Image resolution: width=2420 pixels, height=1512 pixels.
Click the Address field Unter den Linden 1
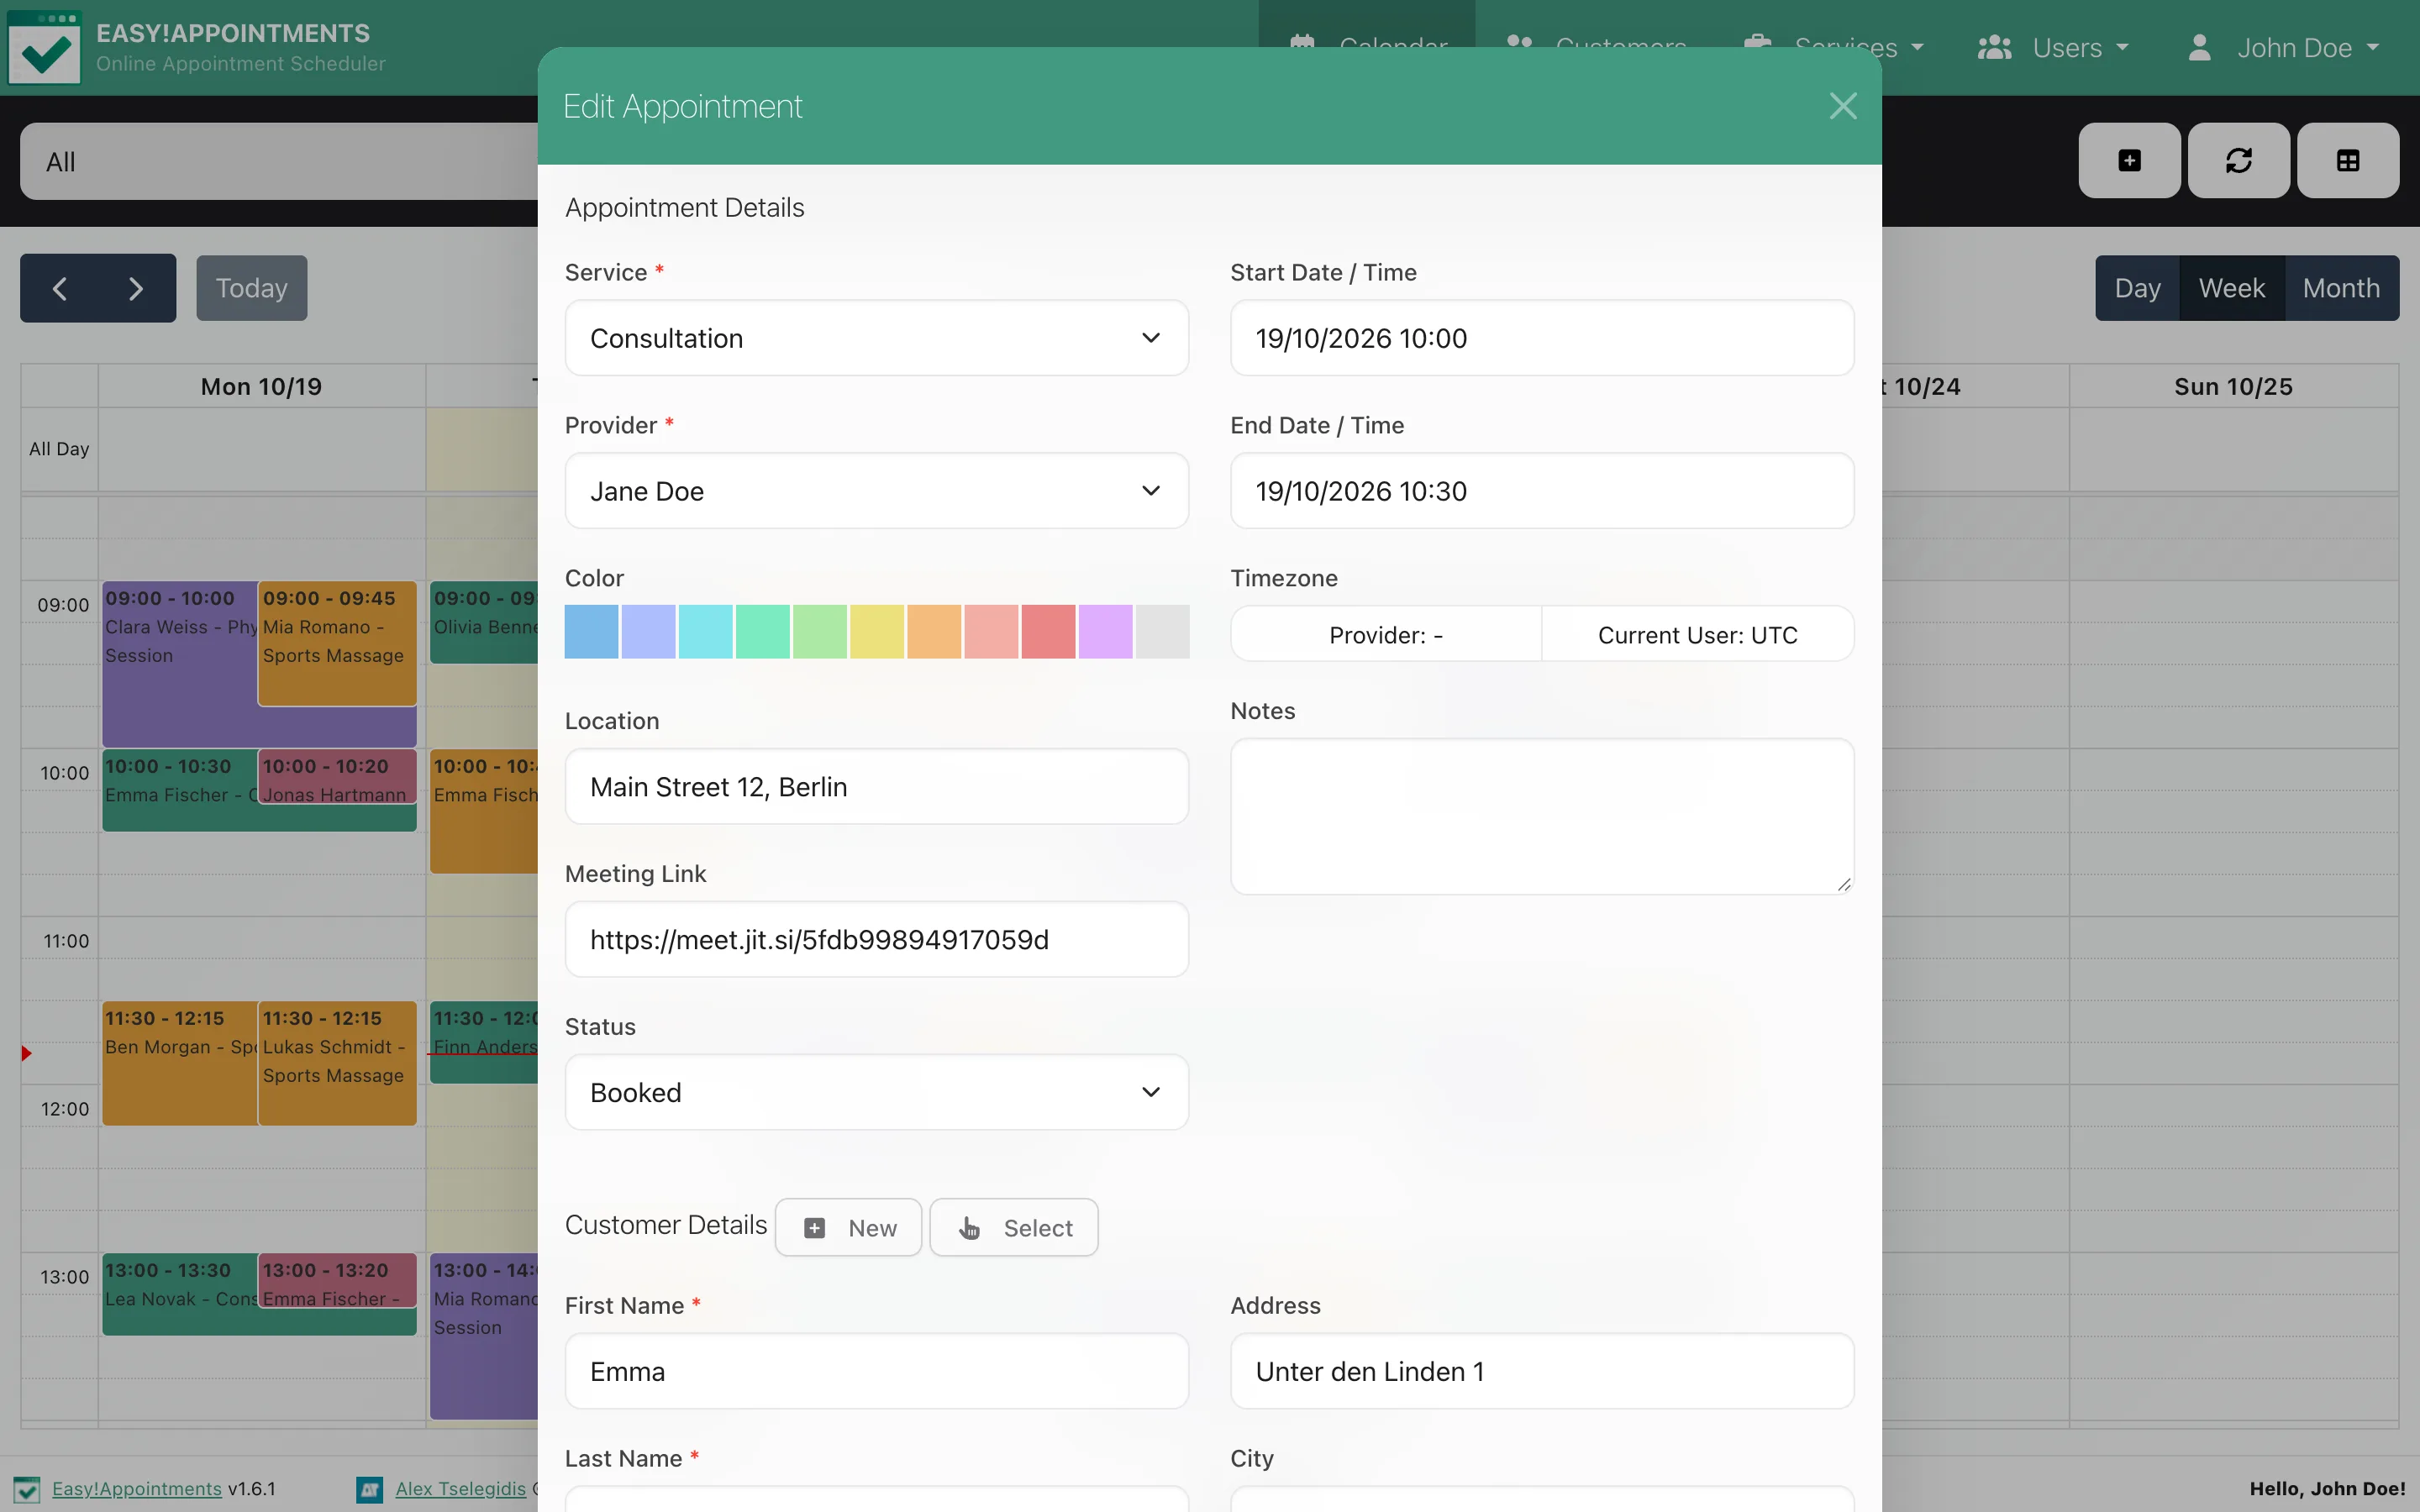[1541, 1372]
